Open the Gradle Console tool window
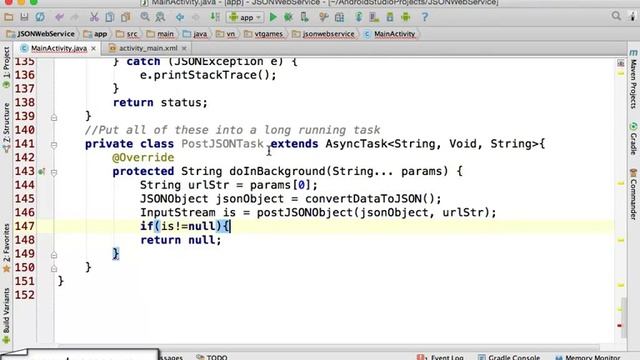The height and width of the screenshot is (360, 640). click(509, 357)
